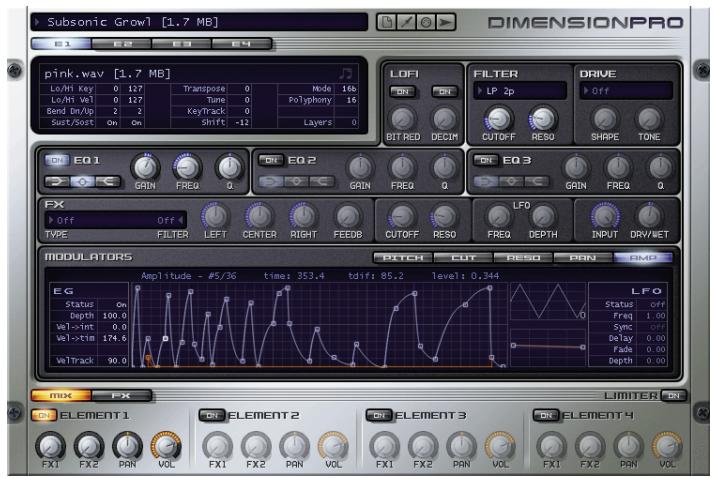Image resolution: width=715 pixels, height=478 pixels.
Task: Click the Drive TONE knob
Action: (649, 119)
